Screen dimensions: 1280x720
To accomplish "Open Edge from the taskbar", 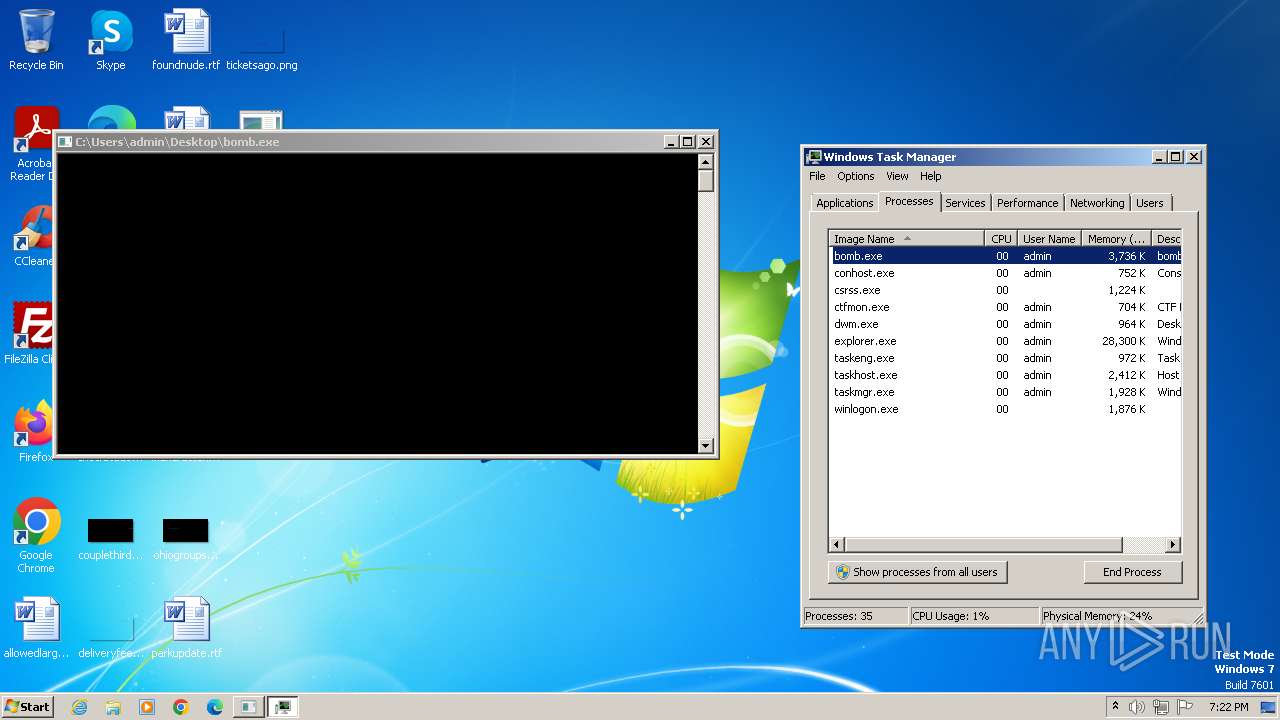I will tap(215, 707).
